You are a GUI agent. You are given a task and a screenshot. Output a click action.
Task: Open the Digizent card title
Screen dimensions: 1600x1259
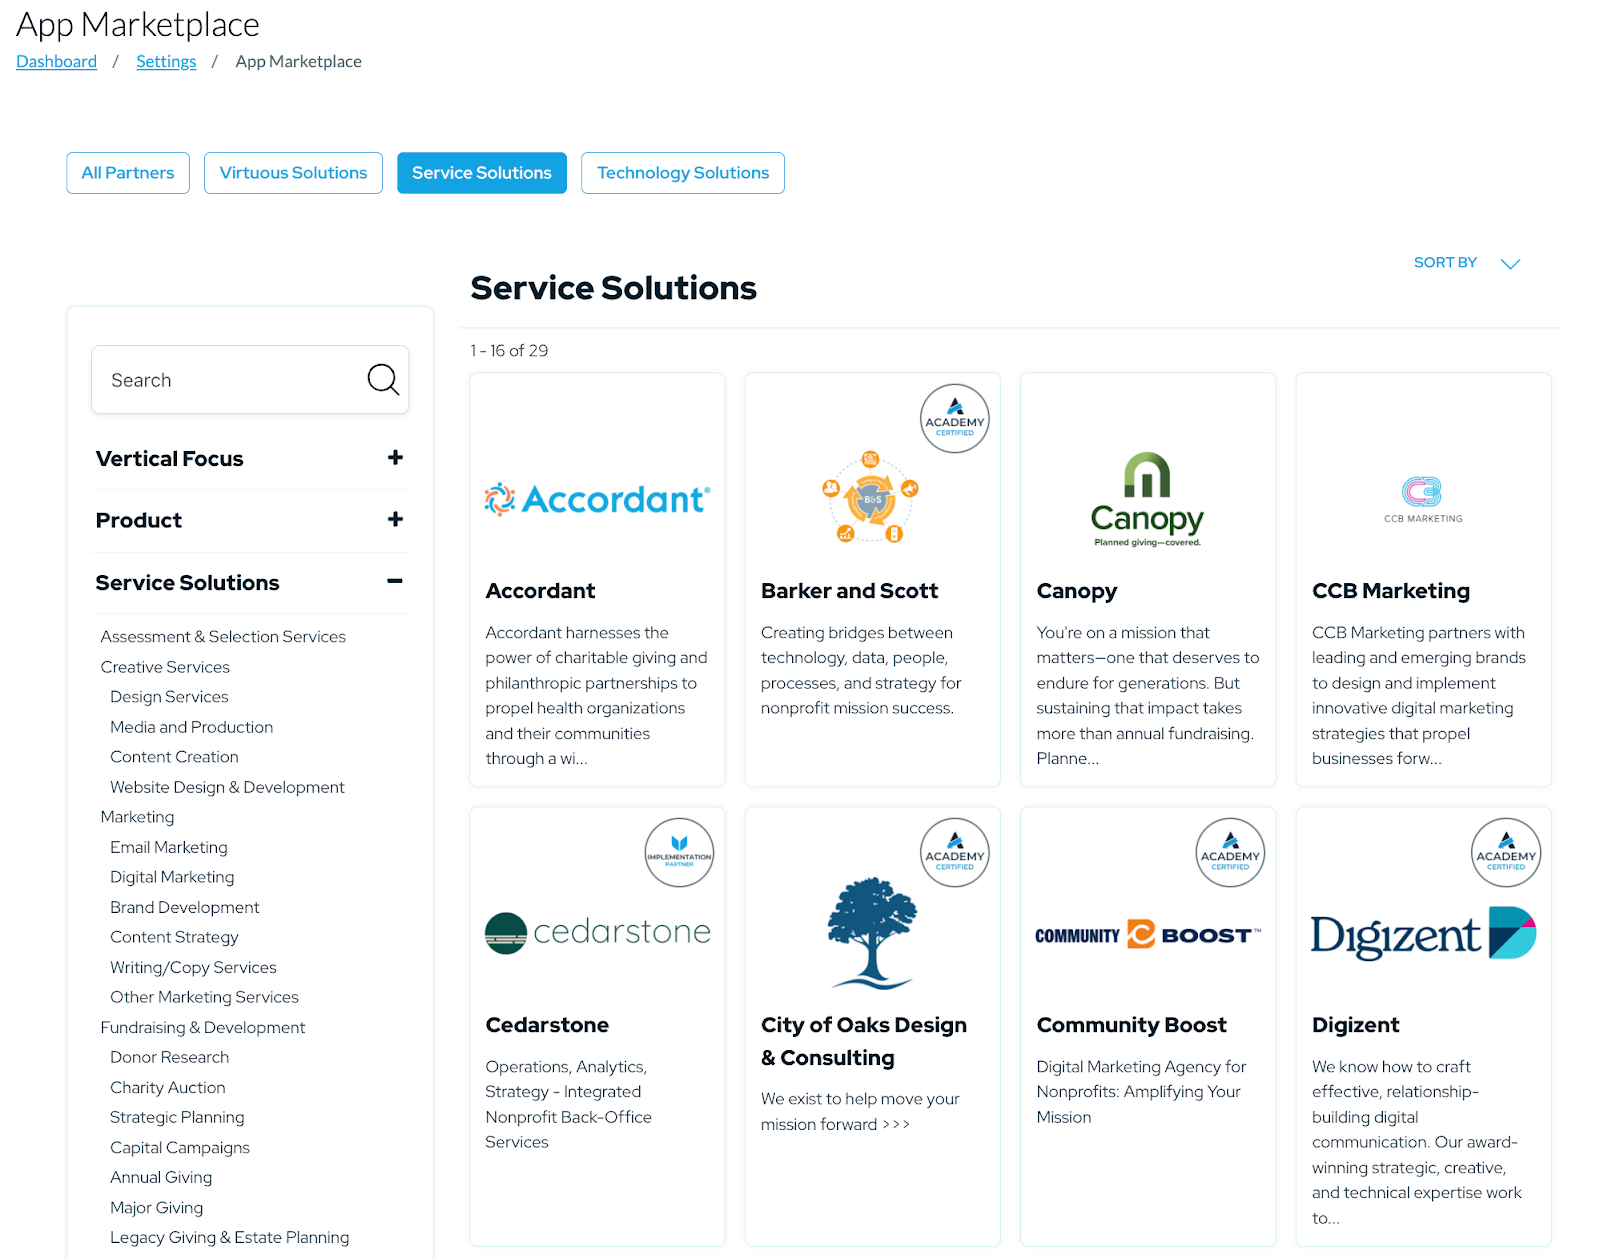click(1355, 1025)
